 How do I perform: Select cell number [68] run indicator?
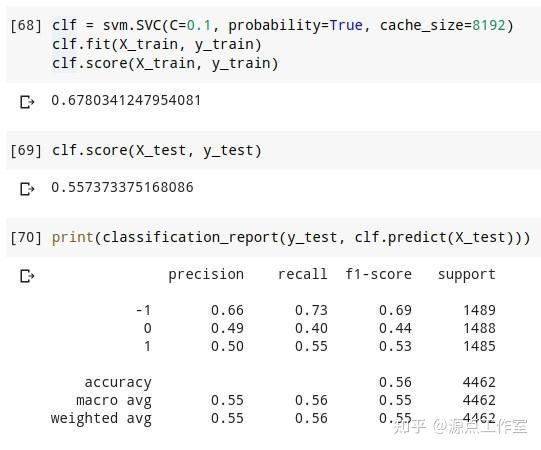pyautogui.click(x=26, y=26)
